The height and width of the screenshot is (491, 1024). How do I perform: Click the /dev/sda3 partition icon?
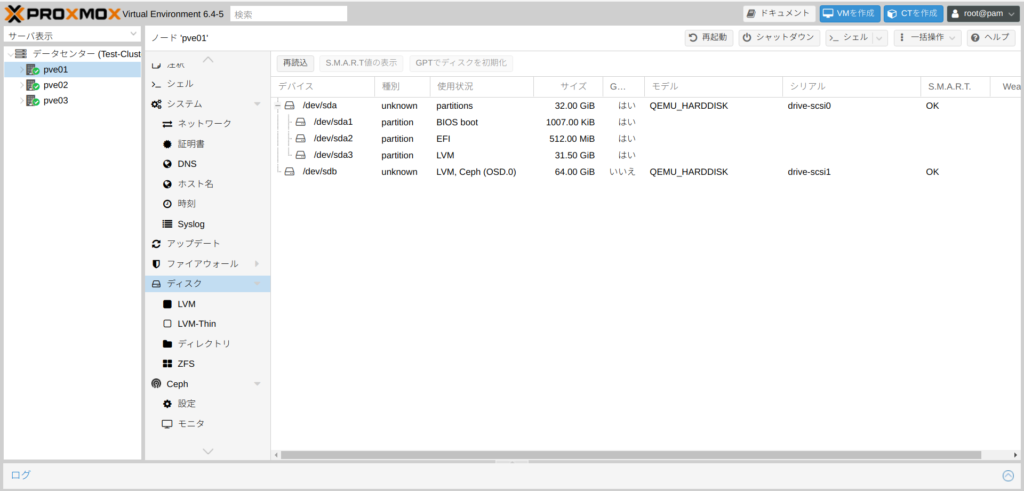click(x=300, y=155)
